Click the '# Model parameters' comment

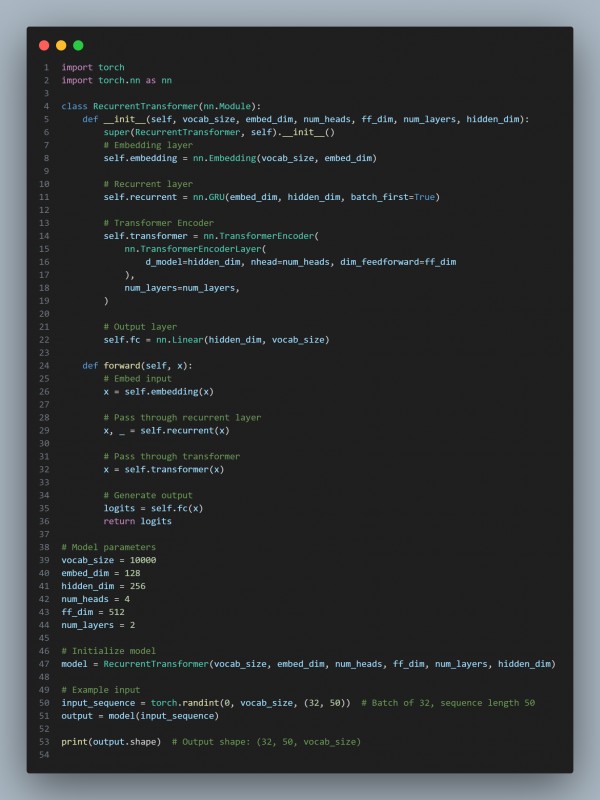(109, 547)
